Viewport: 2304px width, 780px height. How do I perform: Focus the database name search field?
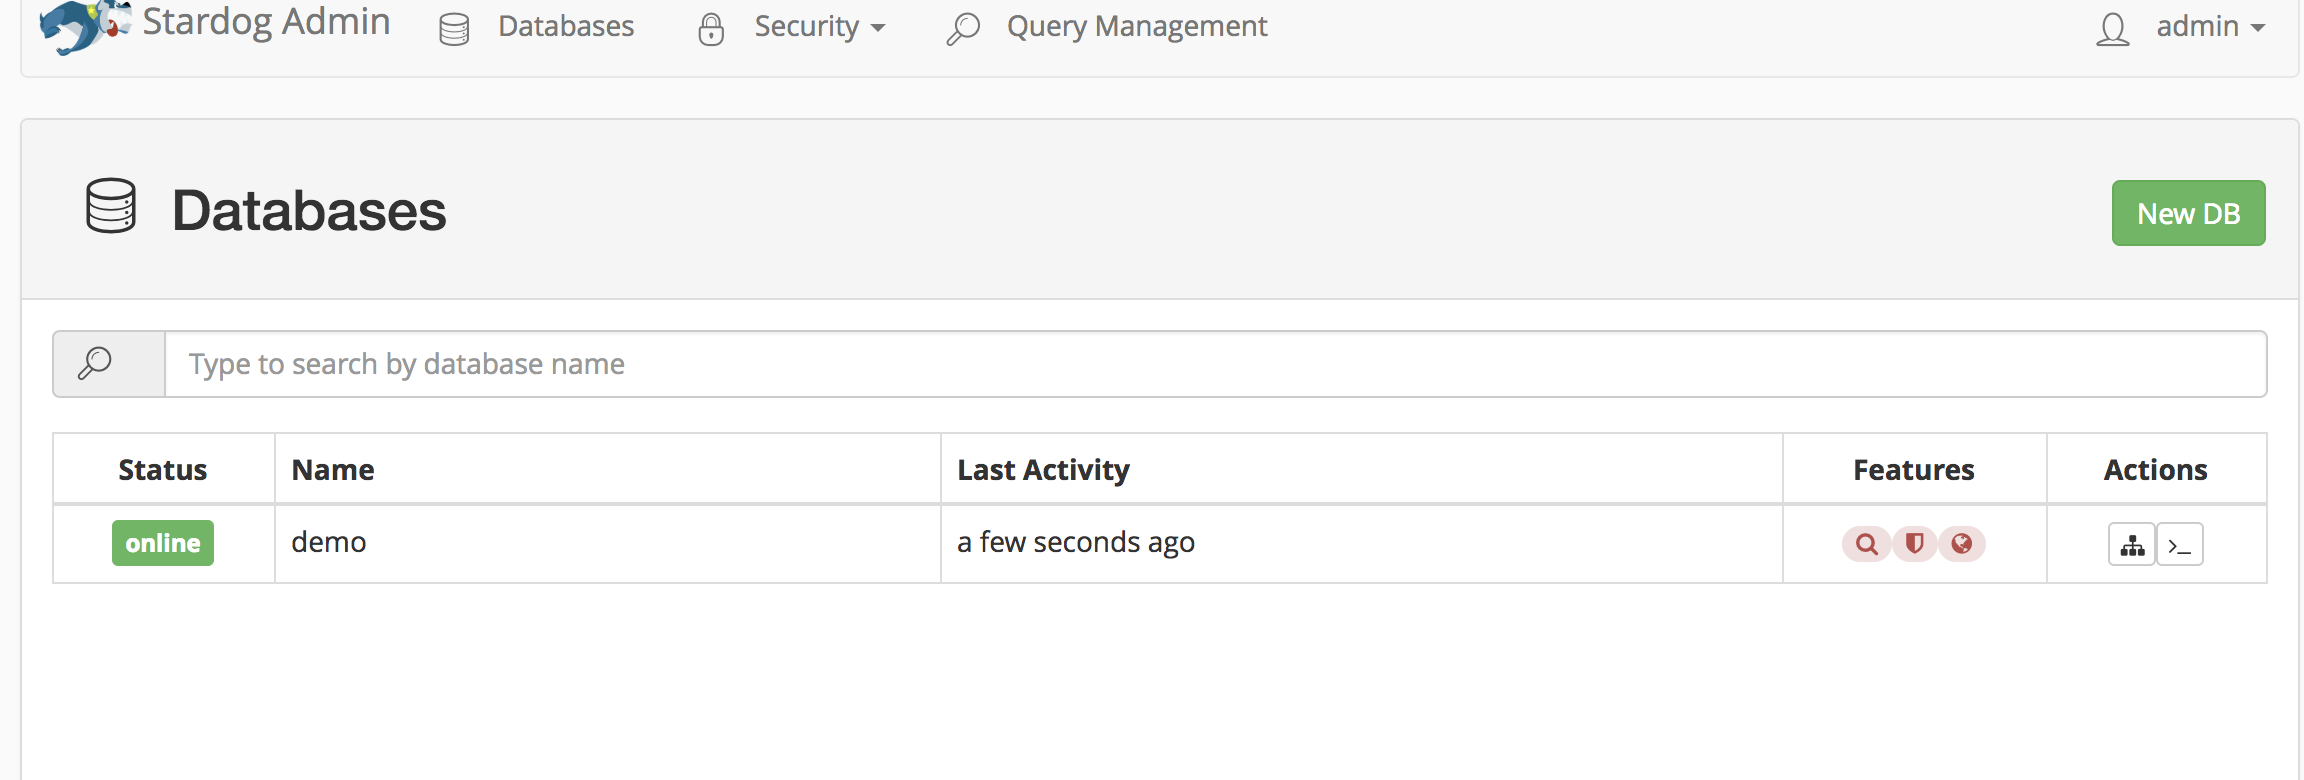1215,364
